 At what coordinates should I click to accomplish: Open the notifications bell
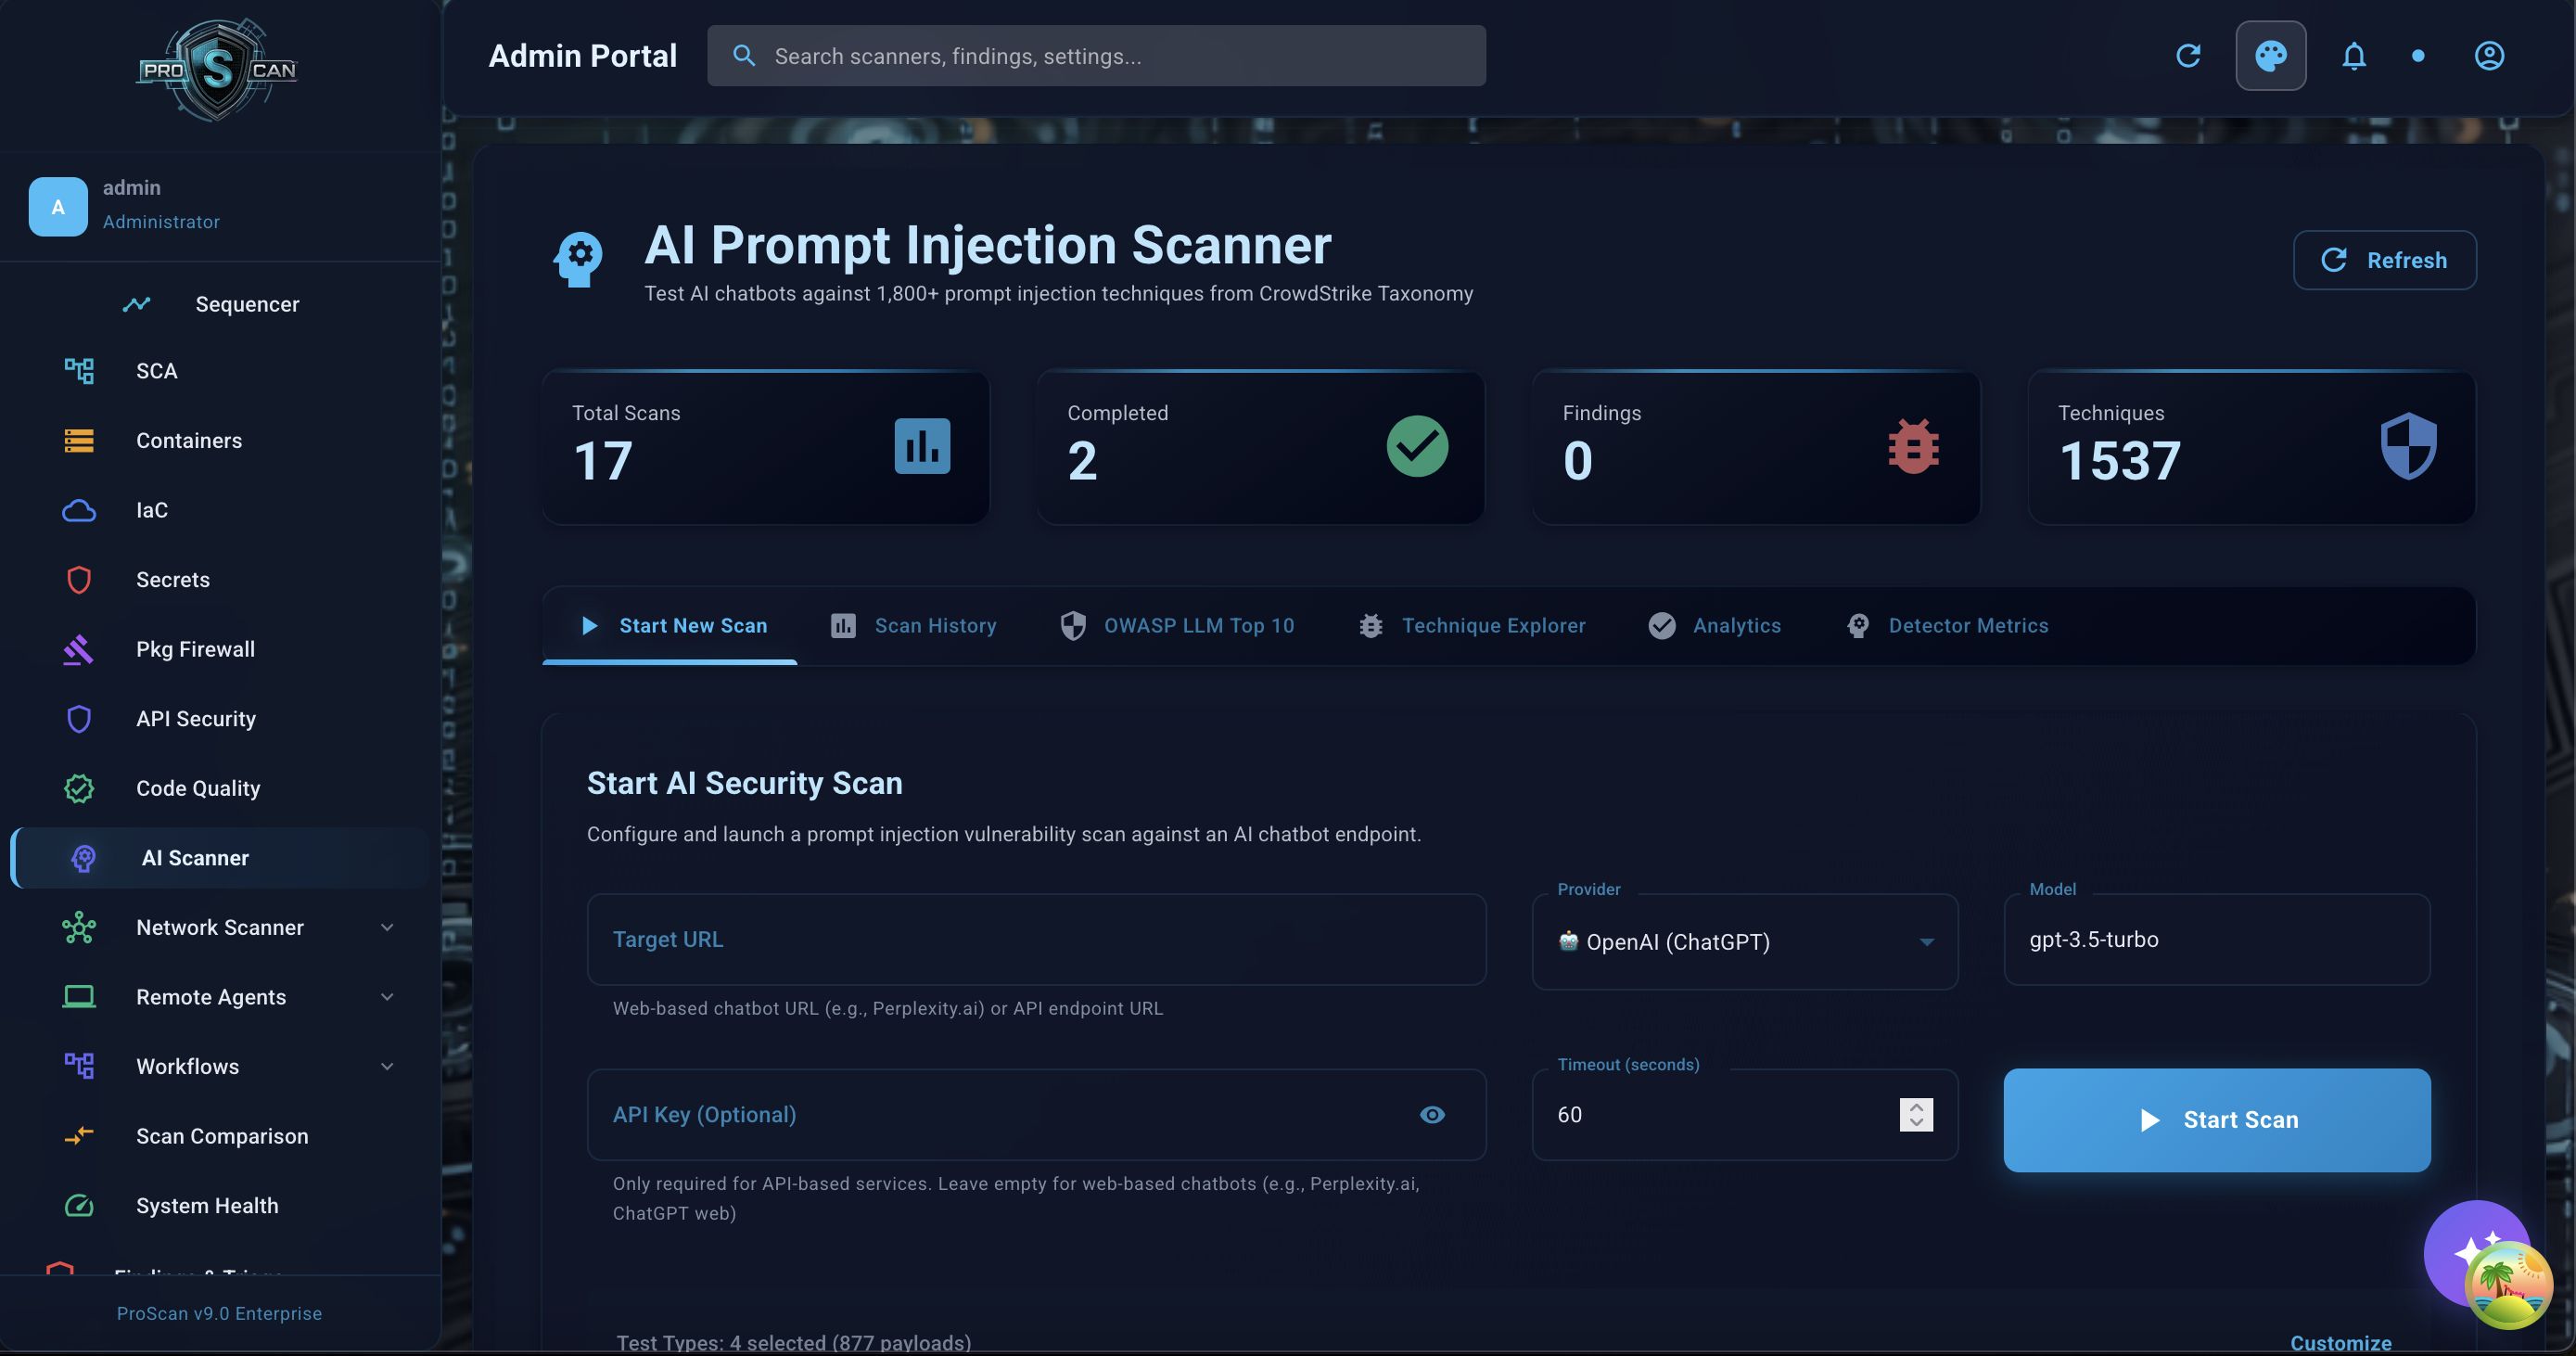pyautogui.click(x=2353, y=56)
